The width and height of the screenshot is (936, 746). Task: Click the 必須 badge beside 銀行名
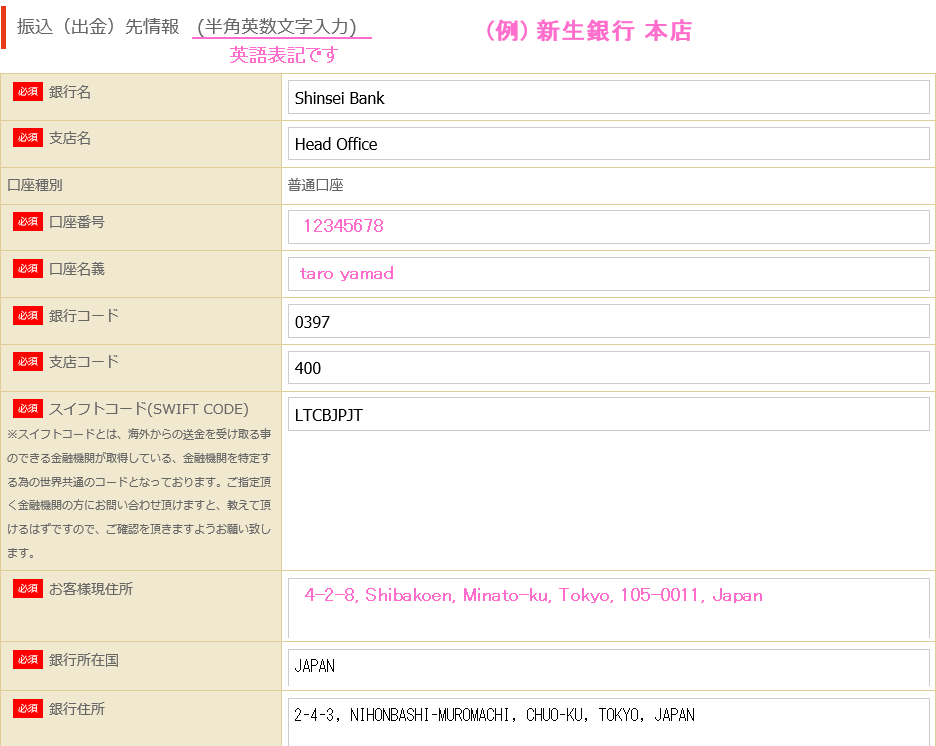pos(27,91)
